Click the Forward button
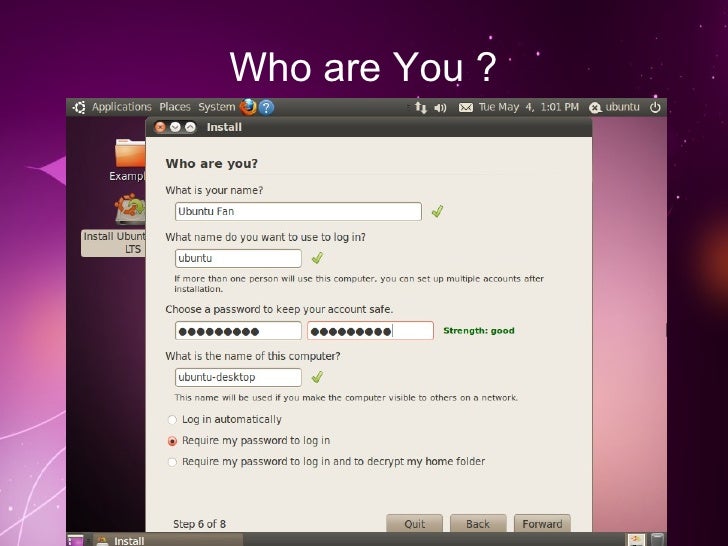The image size is (728, 546). click(542, 524)
